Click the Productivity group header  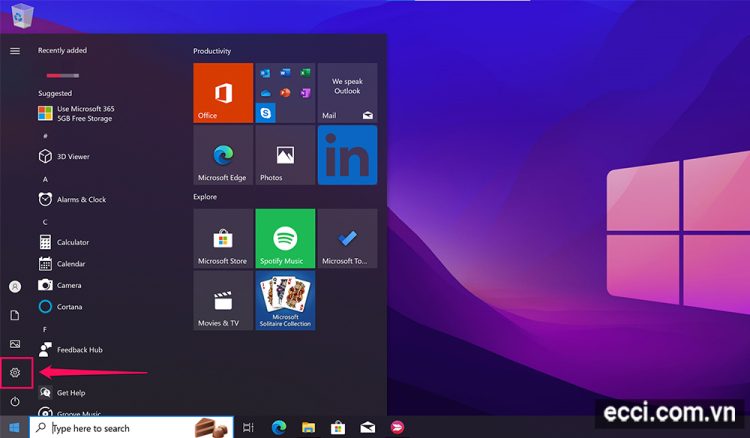click(x=212, y=51)
